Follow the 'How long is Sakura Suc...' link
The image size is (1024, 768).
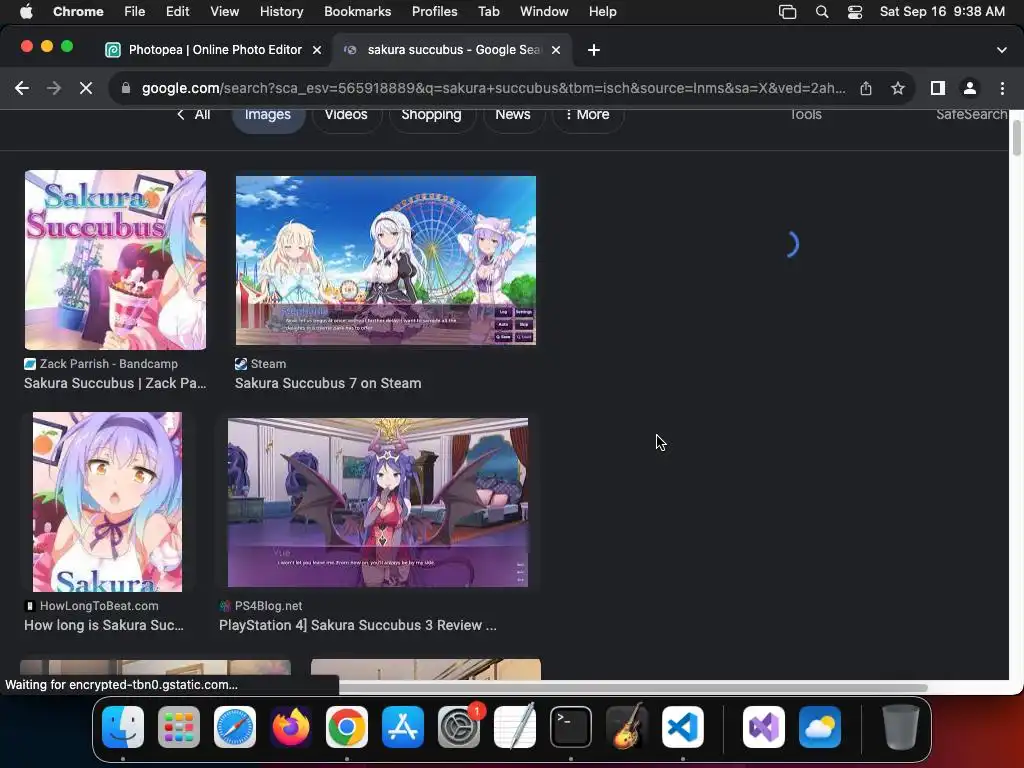pos(104,625)
